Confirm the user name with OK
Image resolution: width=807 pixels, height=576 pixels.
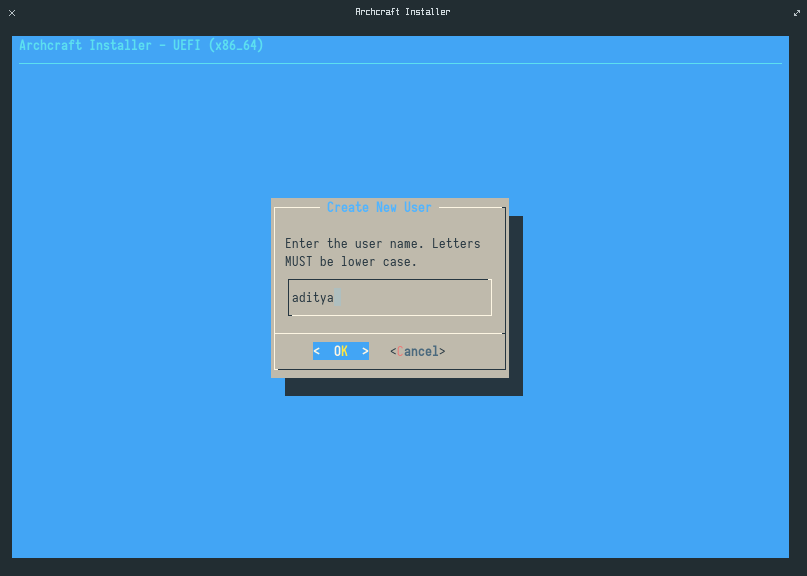pyautogui.click(x=341, y=351)
